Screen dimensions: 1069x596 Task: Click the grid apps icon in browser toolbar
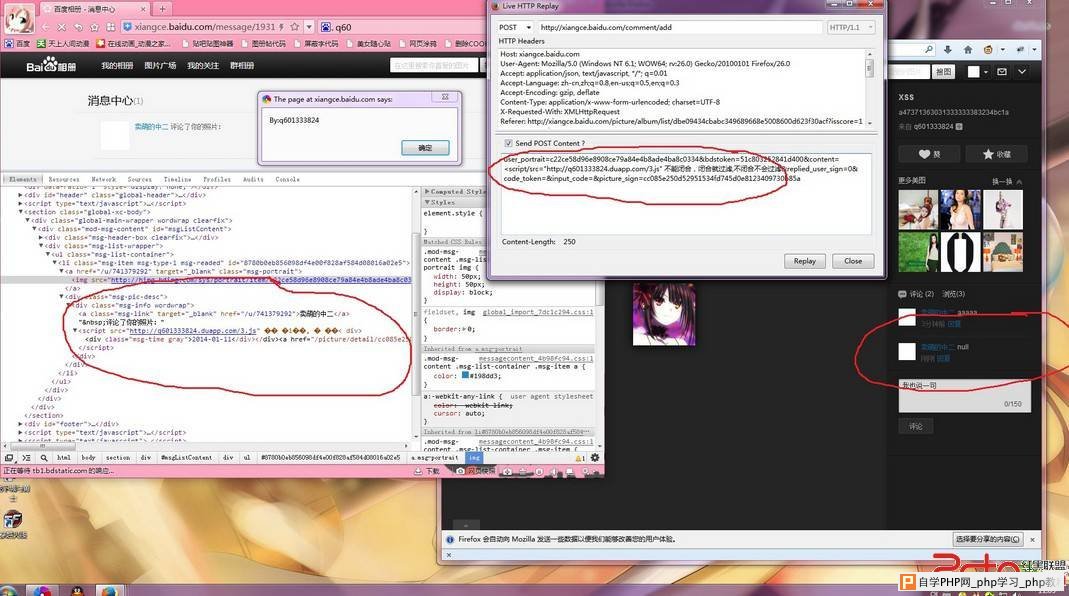pyautogui.click(x=110, y=27)
